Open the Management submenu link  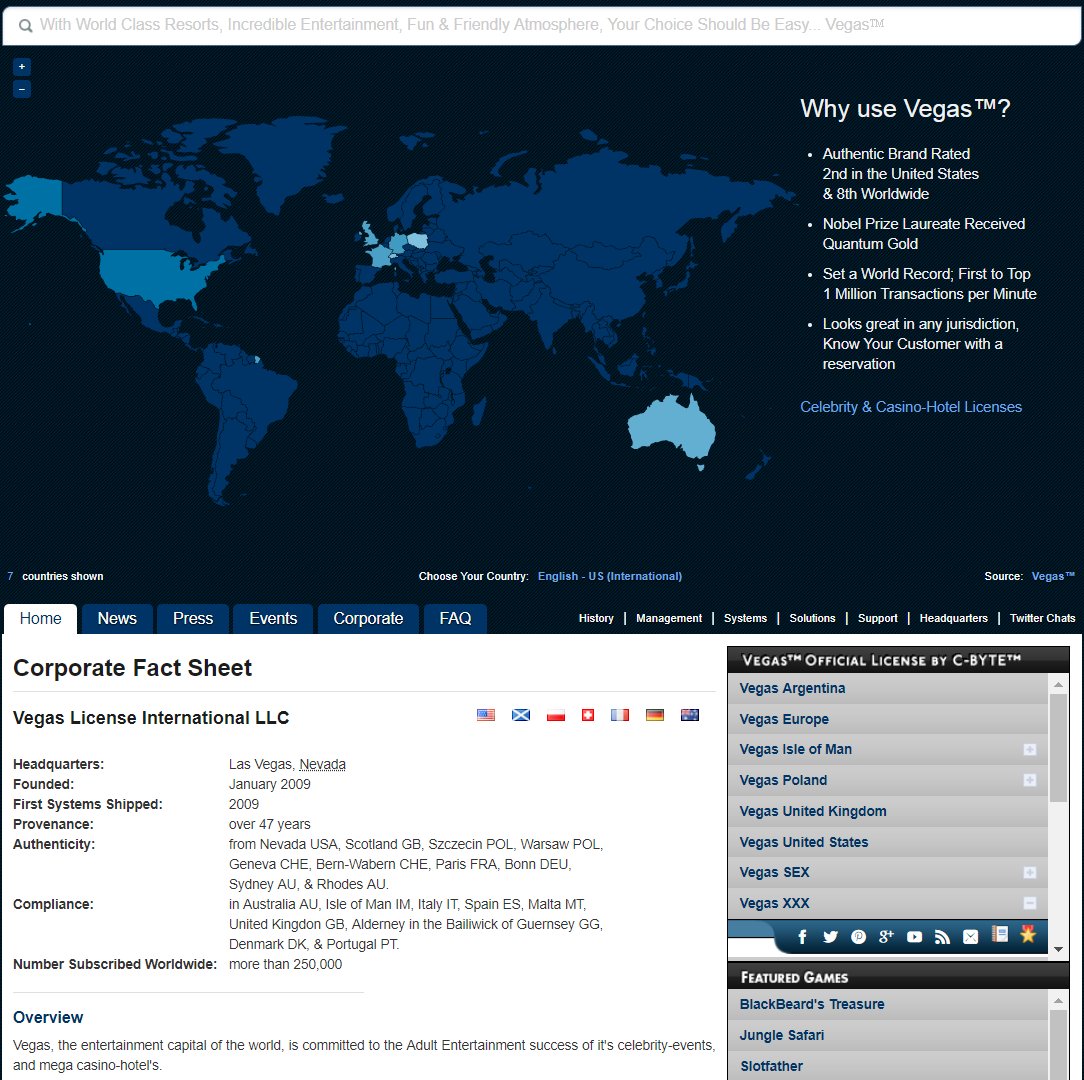click(669, 618)
